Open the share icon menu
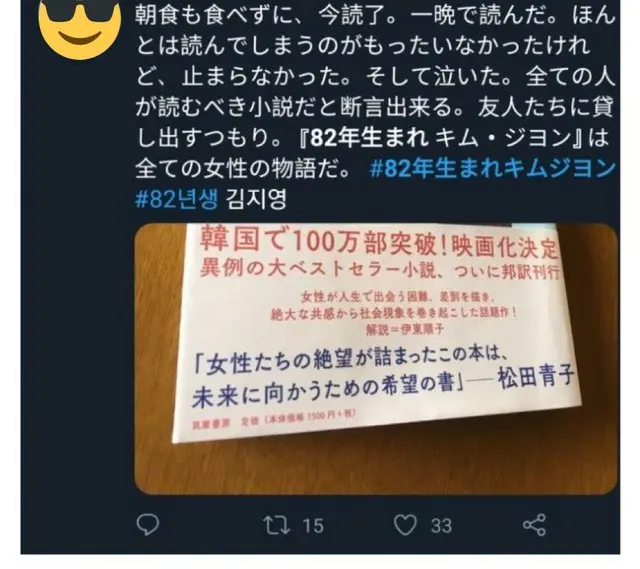The height and width of the screenshot is (569, 640). coord(534,525)
